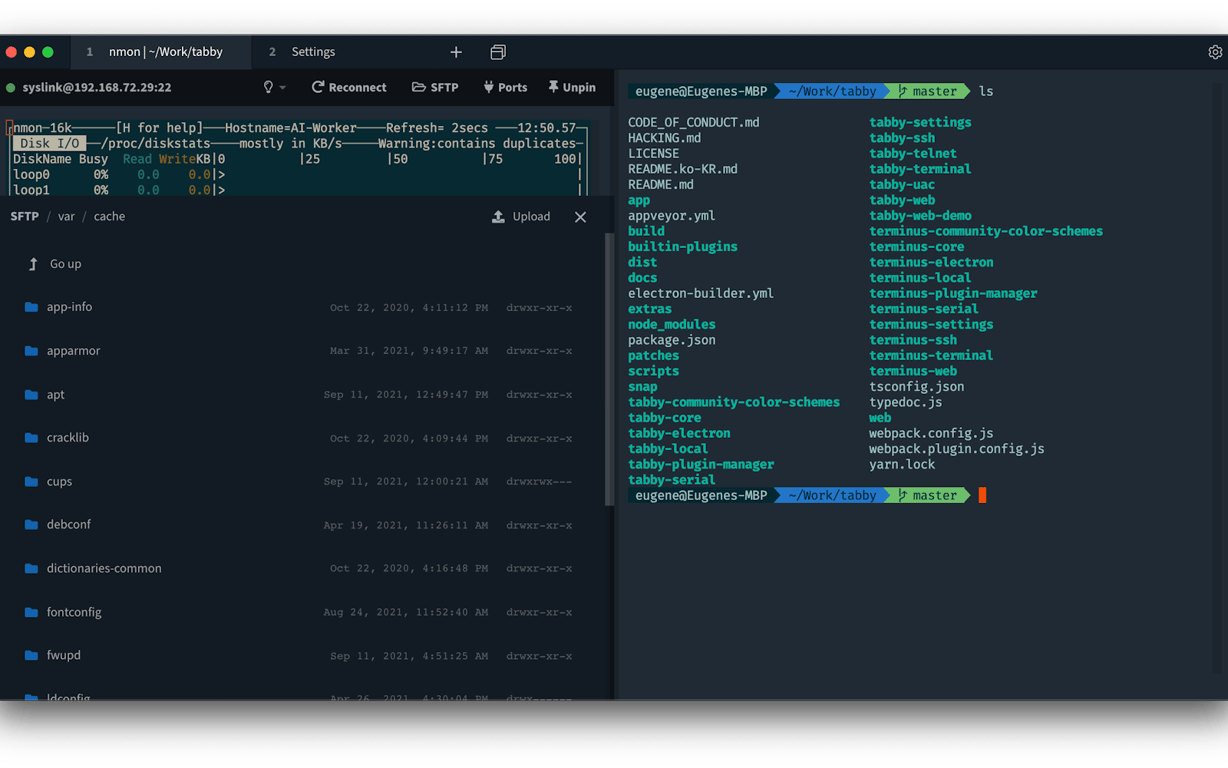The height and width of the screenshot is (768, 1228).
Task: Switch to the Settings tab
Action: 312,52
